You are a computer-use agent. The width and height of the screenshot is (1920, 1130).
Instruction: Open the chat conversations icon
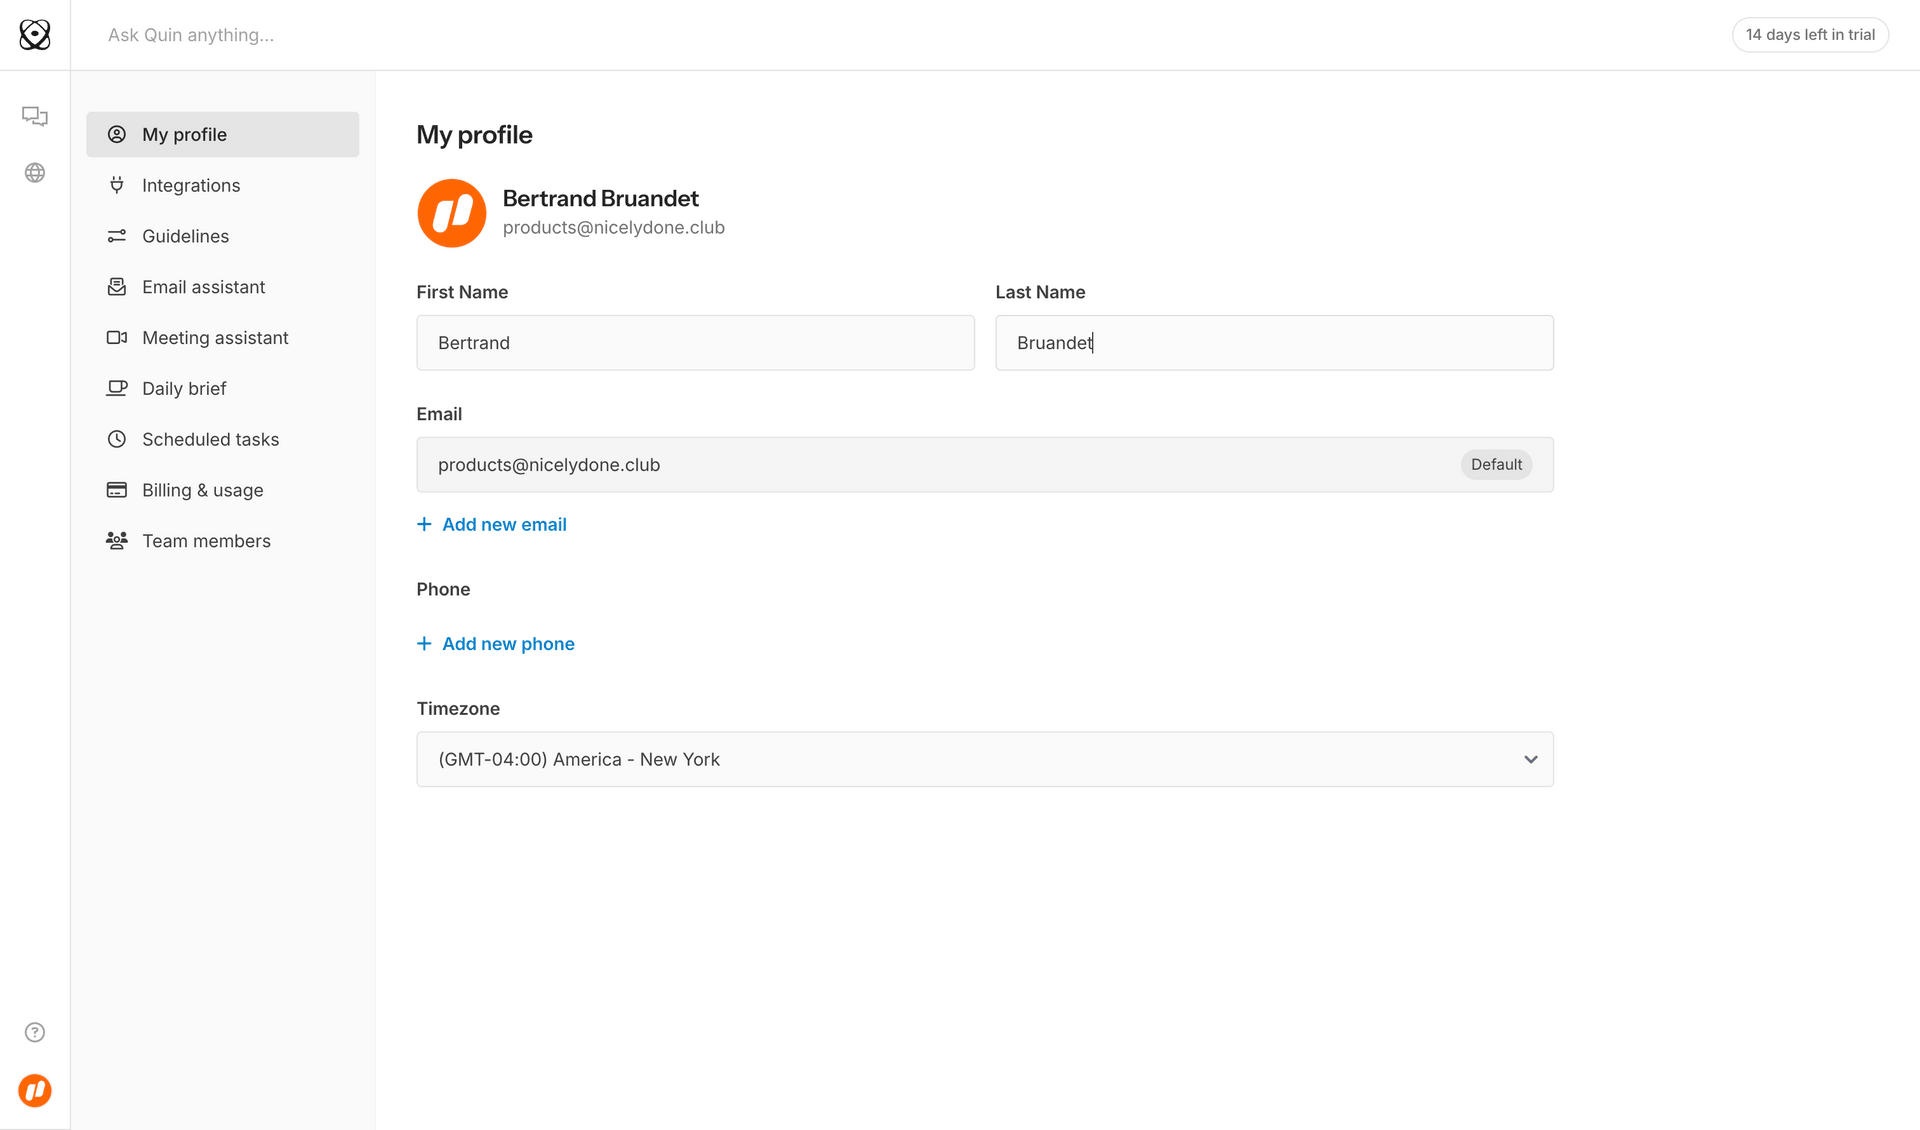pos(35,116)
